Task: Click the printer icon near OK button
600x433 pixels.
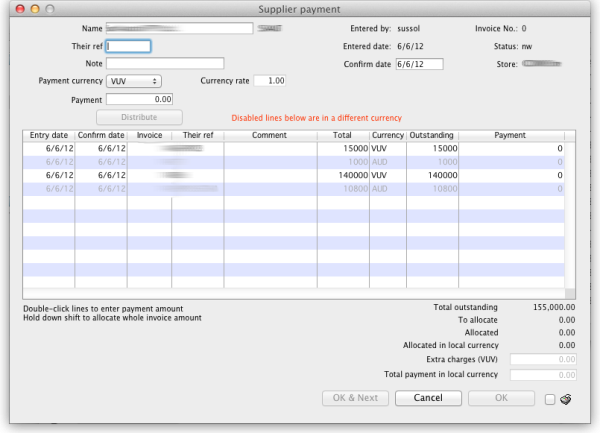Action: coord(567,399)
